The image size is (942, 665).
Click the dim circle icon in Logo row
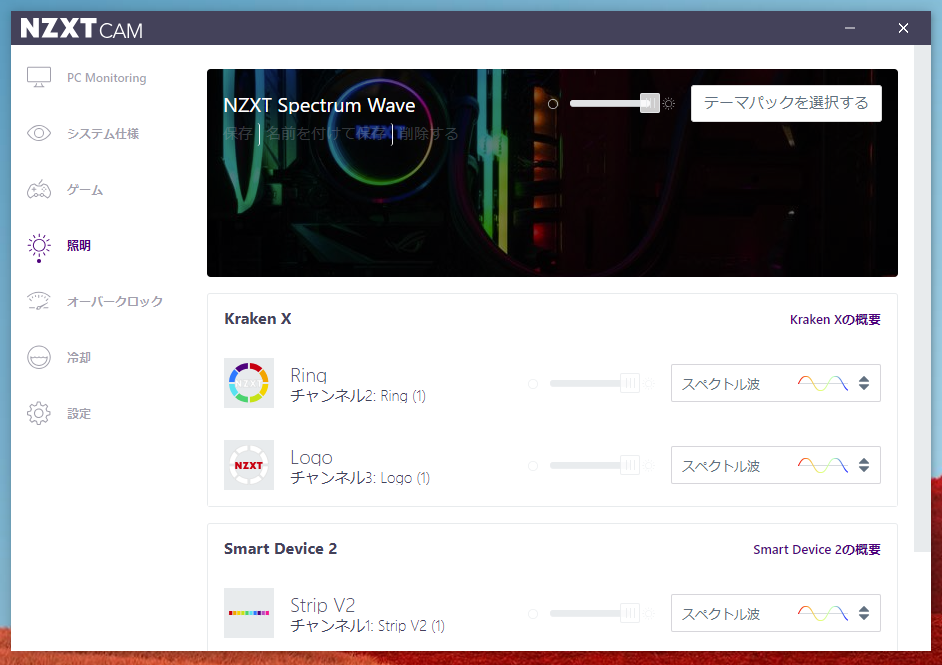[x=533, y=466]
